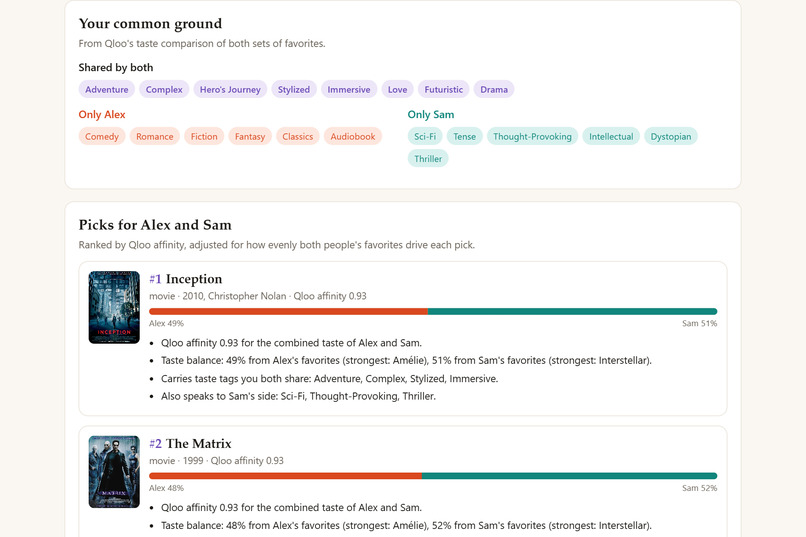Select the Complex shared tag
Viewport: 806px width, 537px height.
click(x=164, y=89)
